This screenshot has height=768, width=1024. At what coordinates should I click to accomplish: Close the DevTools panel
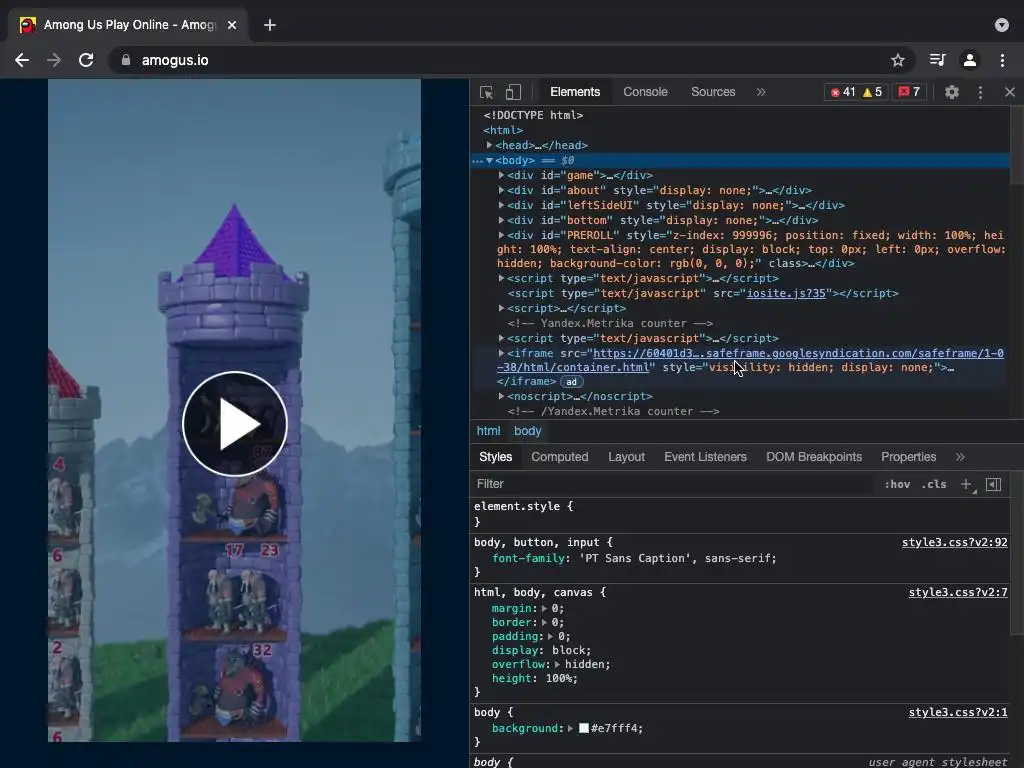(1010, 92)
